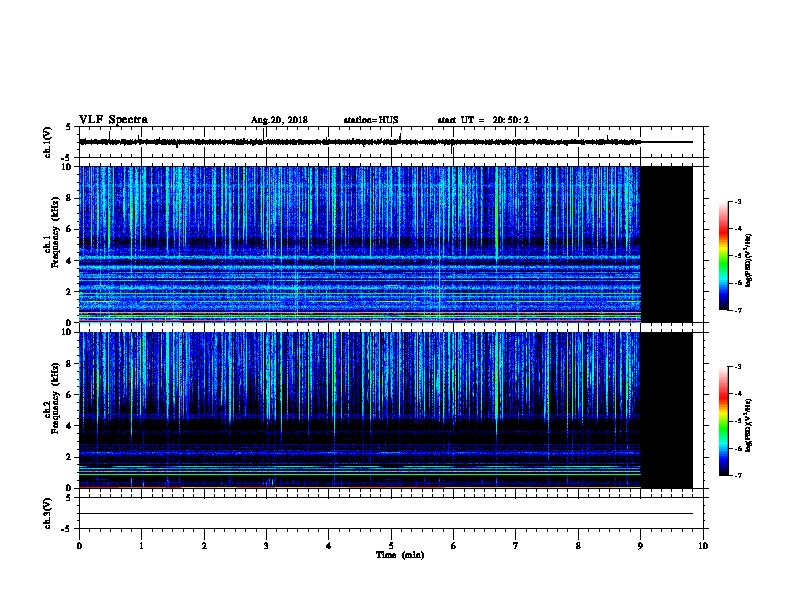Click the time axis tick label "5"
The height and width of the screenshot is (612, 792).
(x=391, y=545)
